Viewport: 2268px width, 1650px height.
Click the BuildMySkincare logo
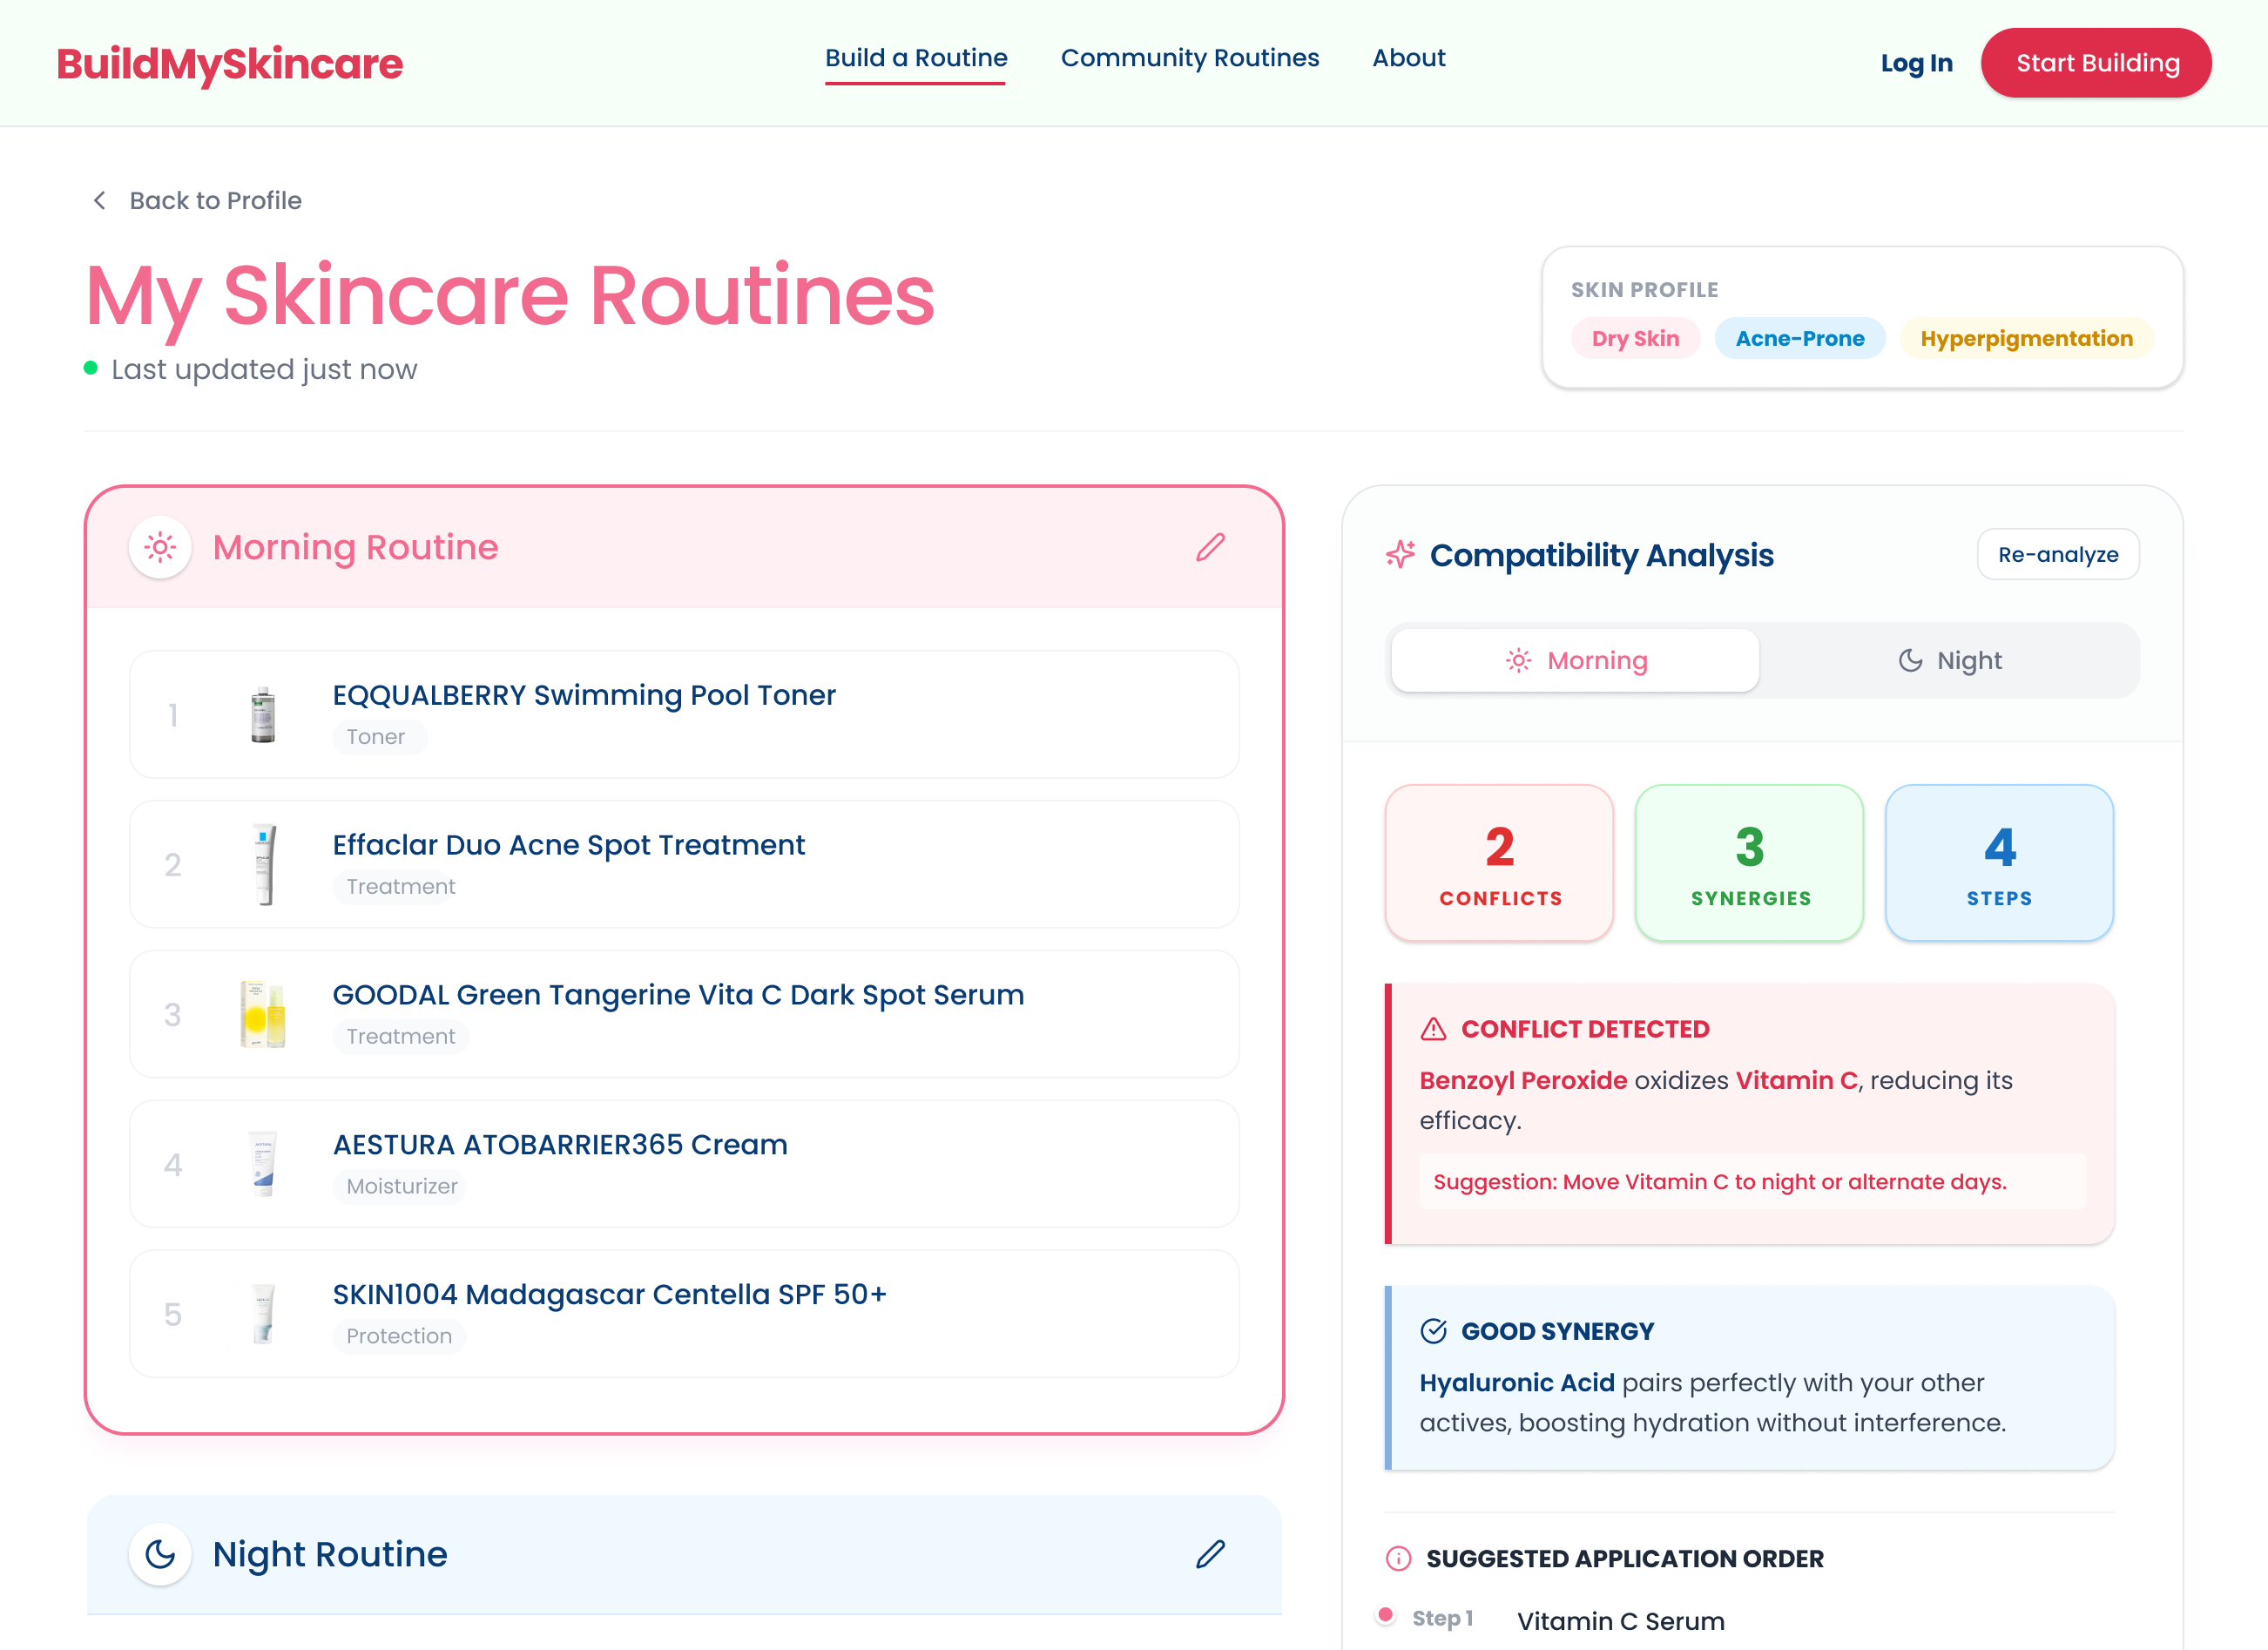pyautogui.click(x=230, y=64)
